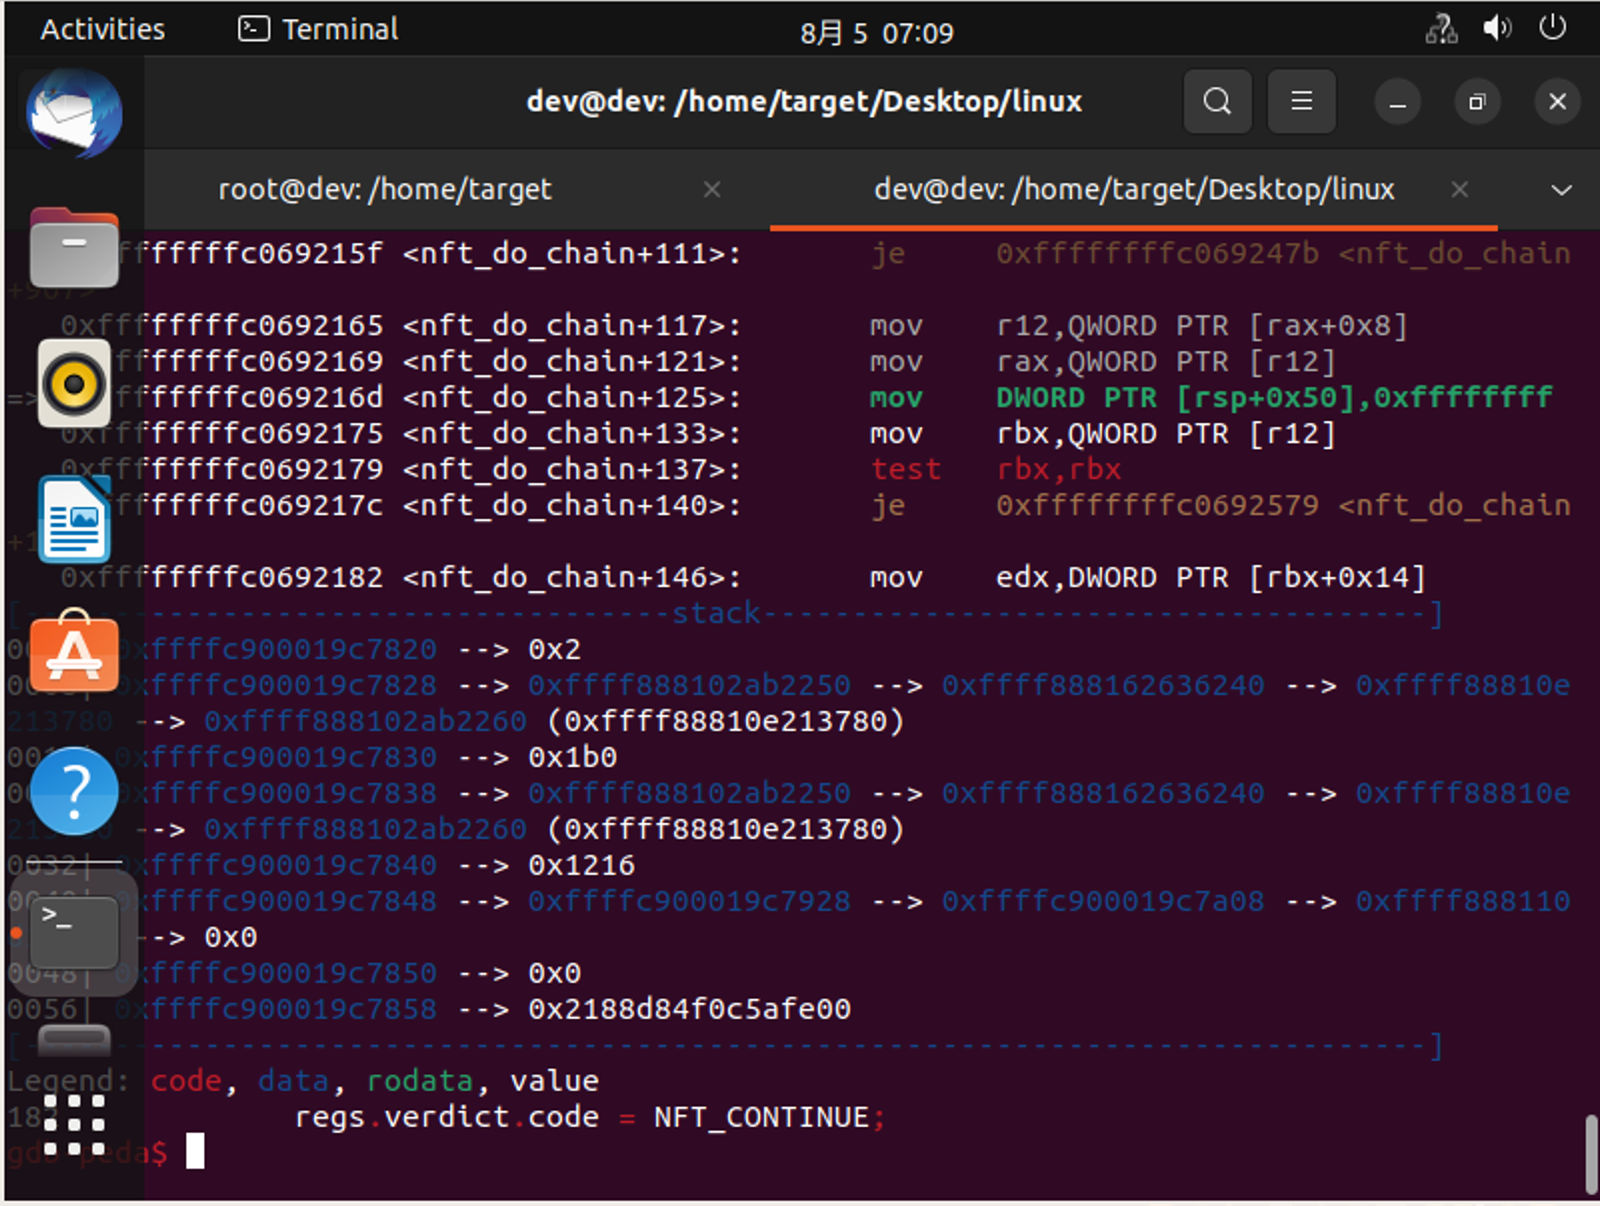Open the Files manager in dock
1600x1206 pixels.
pos(74,248)
